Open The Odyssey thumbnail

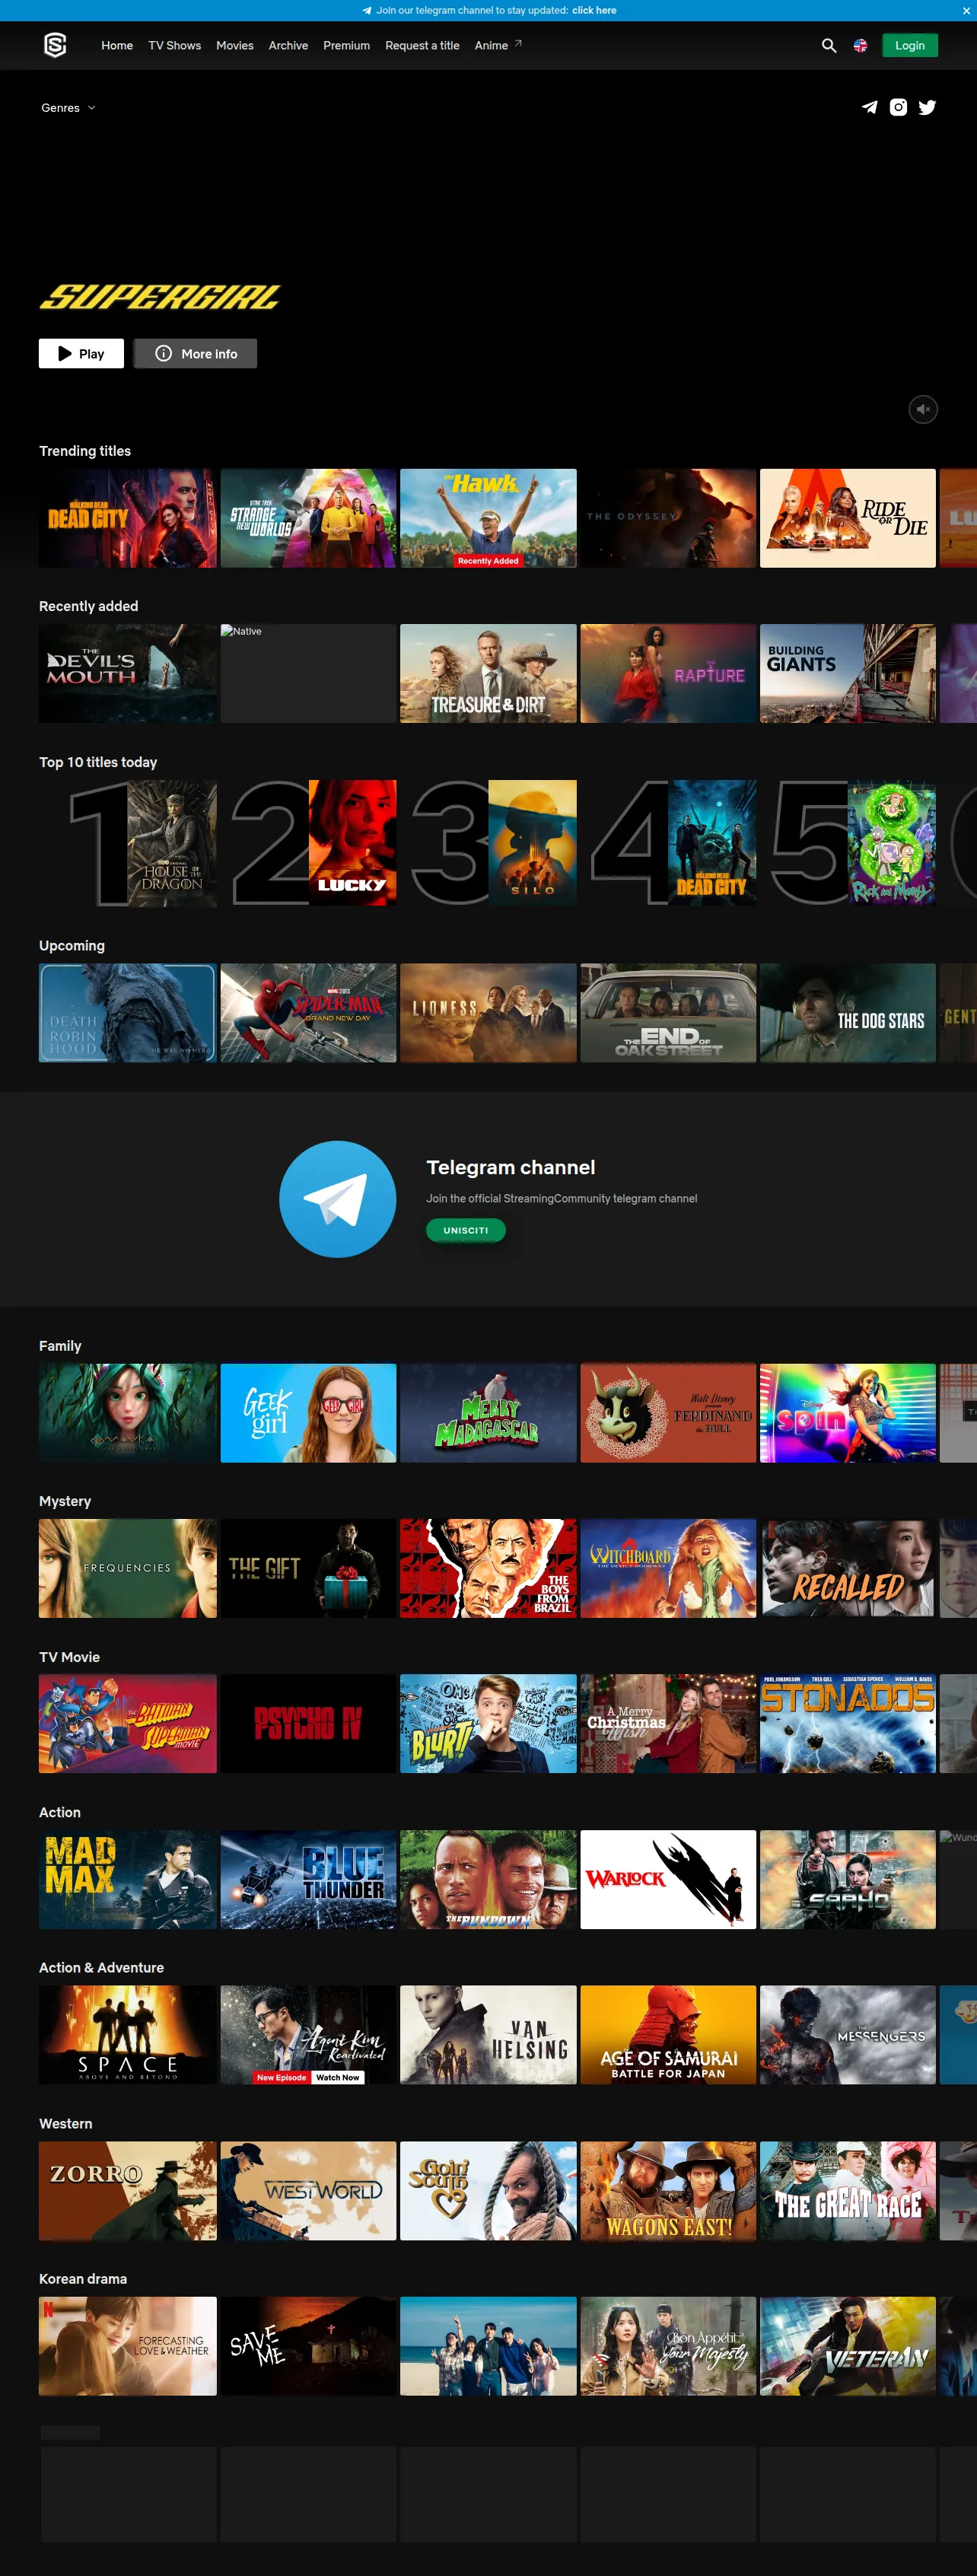[668, 518]
